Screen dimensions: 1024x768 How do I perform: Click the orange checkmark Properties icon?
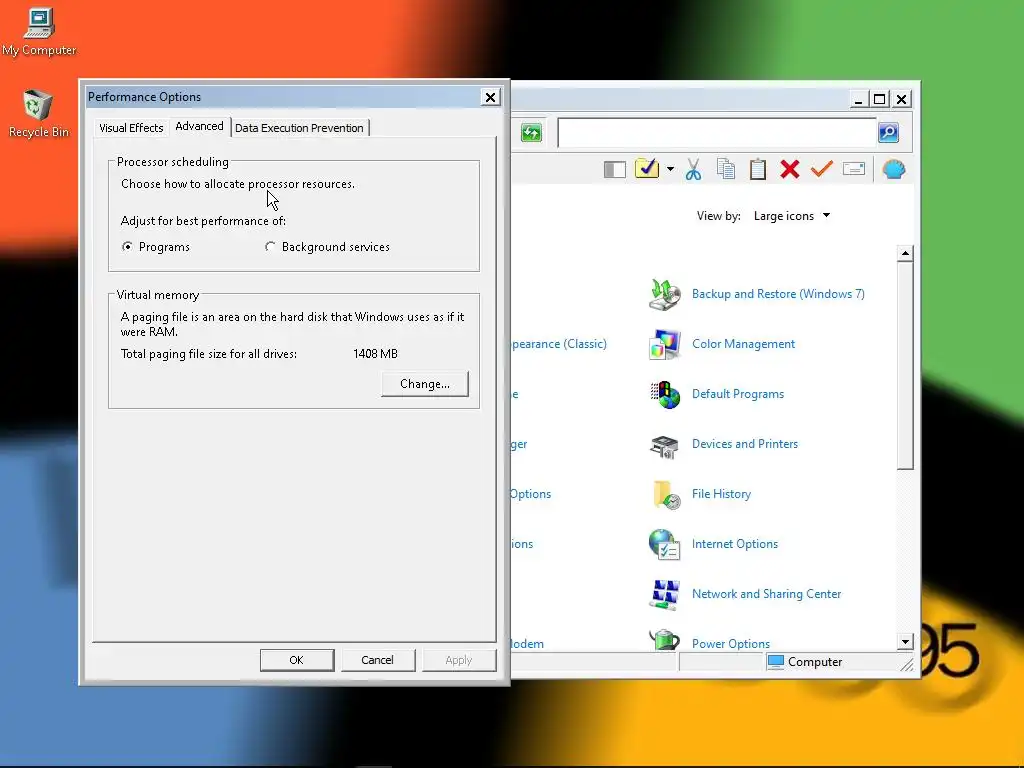point(822,169)
